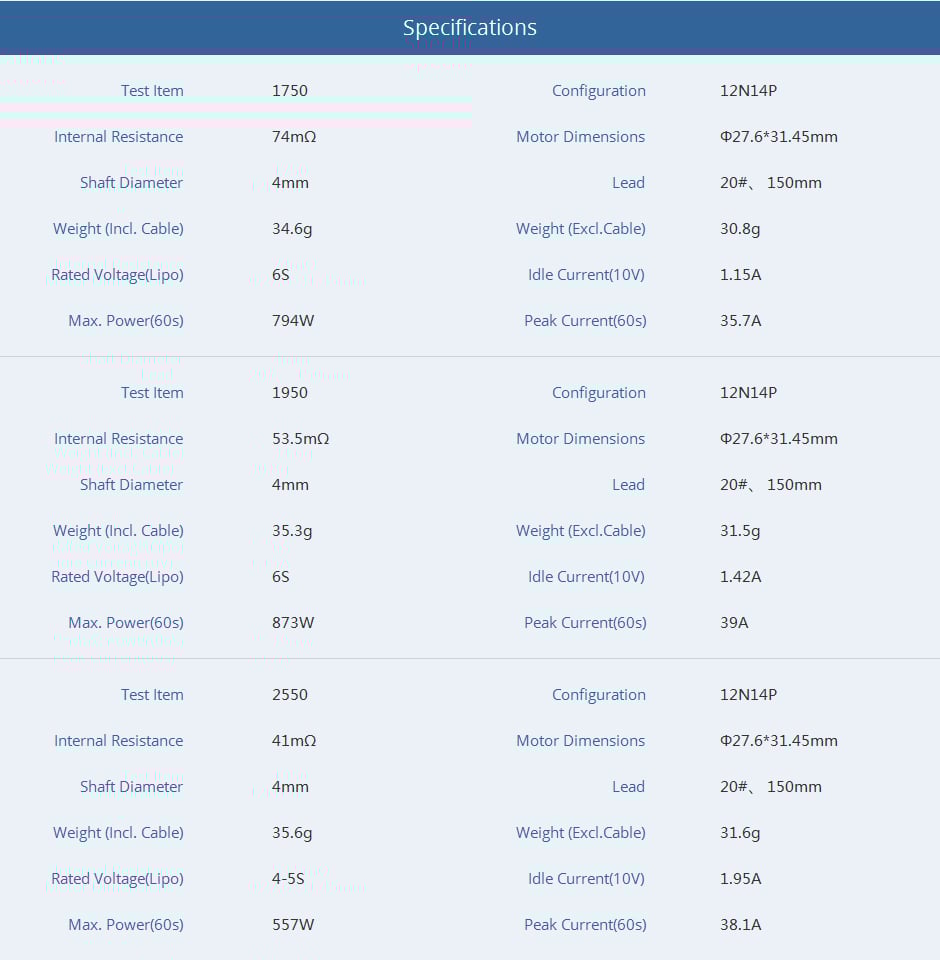Select the 41mΩ internal resistance value
Screen dimensions: 940x960
[x=294, y=741]
